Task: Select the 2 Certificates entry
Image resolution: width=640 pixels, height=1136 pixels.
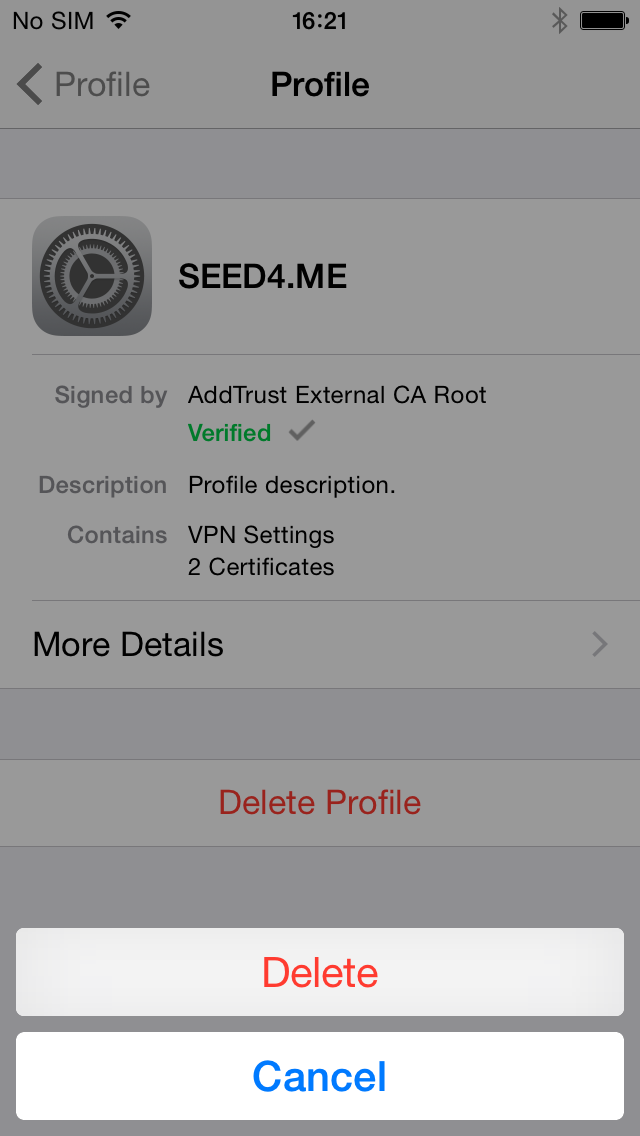Action: point(261,567)
